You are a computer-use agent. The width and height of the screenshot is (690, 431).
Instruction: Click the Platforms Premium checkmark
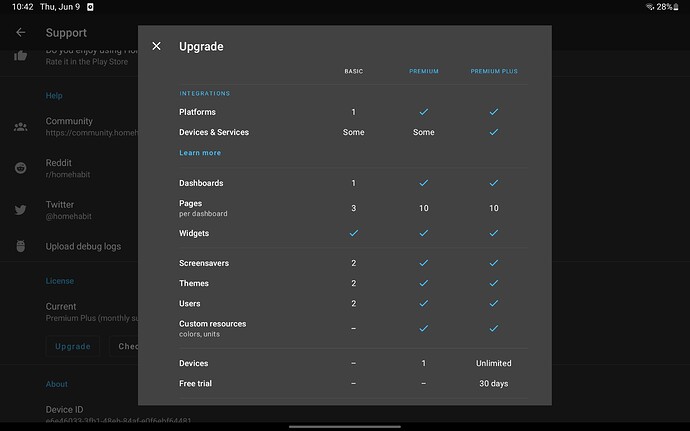click(424, 112)
